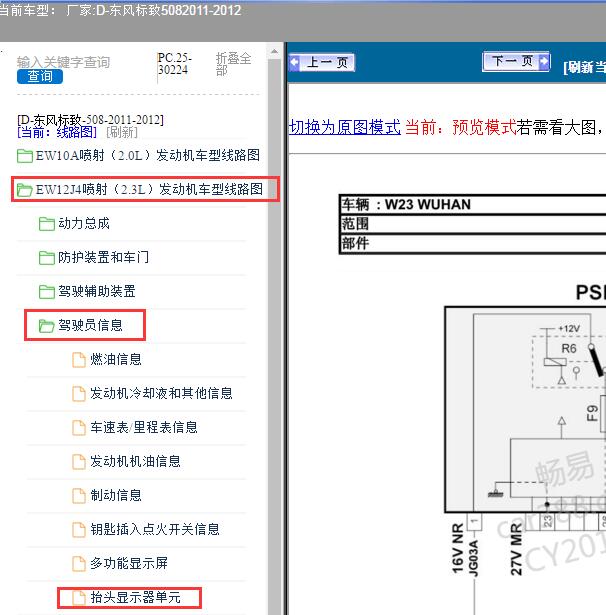This screenshot has height=615, width=606.
Task: Click document icon beside 钥匙插入点火开关信息
Action: [79, 530]
